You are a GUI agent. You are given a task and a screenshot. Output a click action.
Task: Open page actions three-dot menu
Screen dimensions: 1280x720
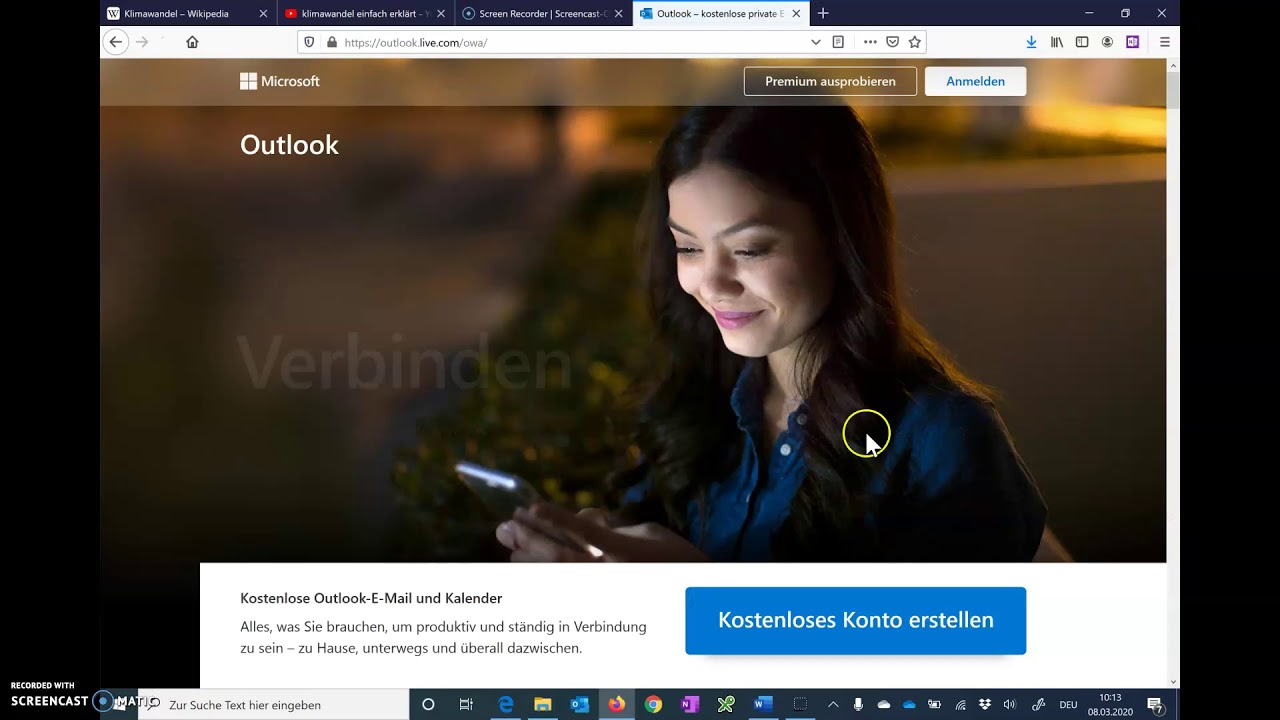pos(869,42)
